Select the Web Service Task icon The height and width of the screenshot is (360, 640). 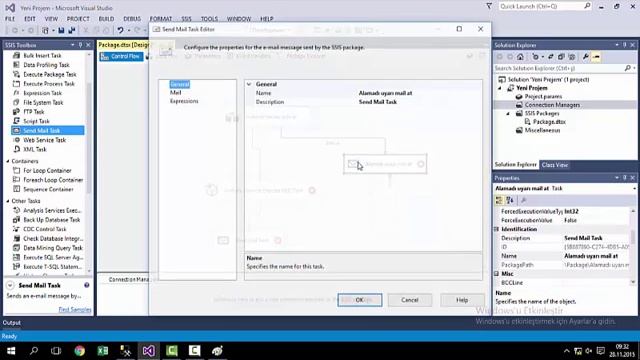[16, 140]
